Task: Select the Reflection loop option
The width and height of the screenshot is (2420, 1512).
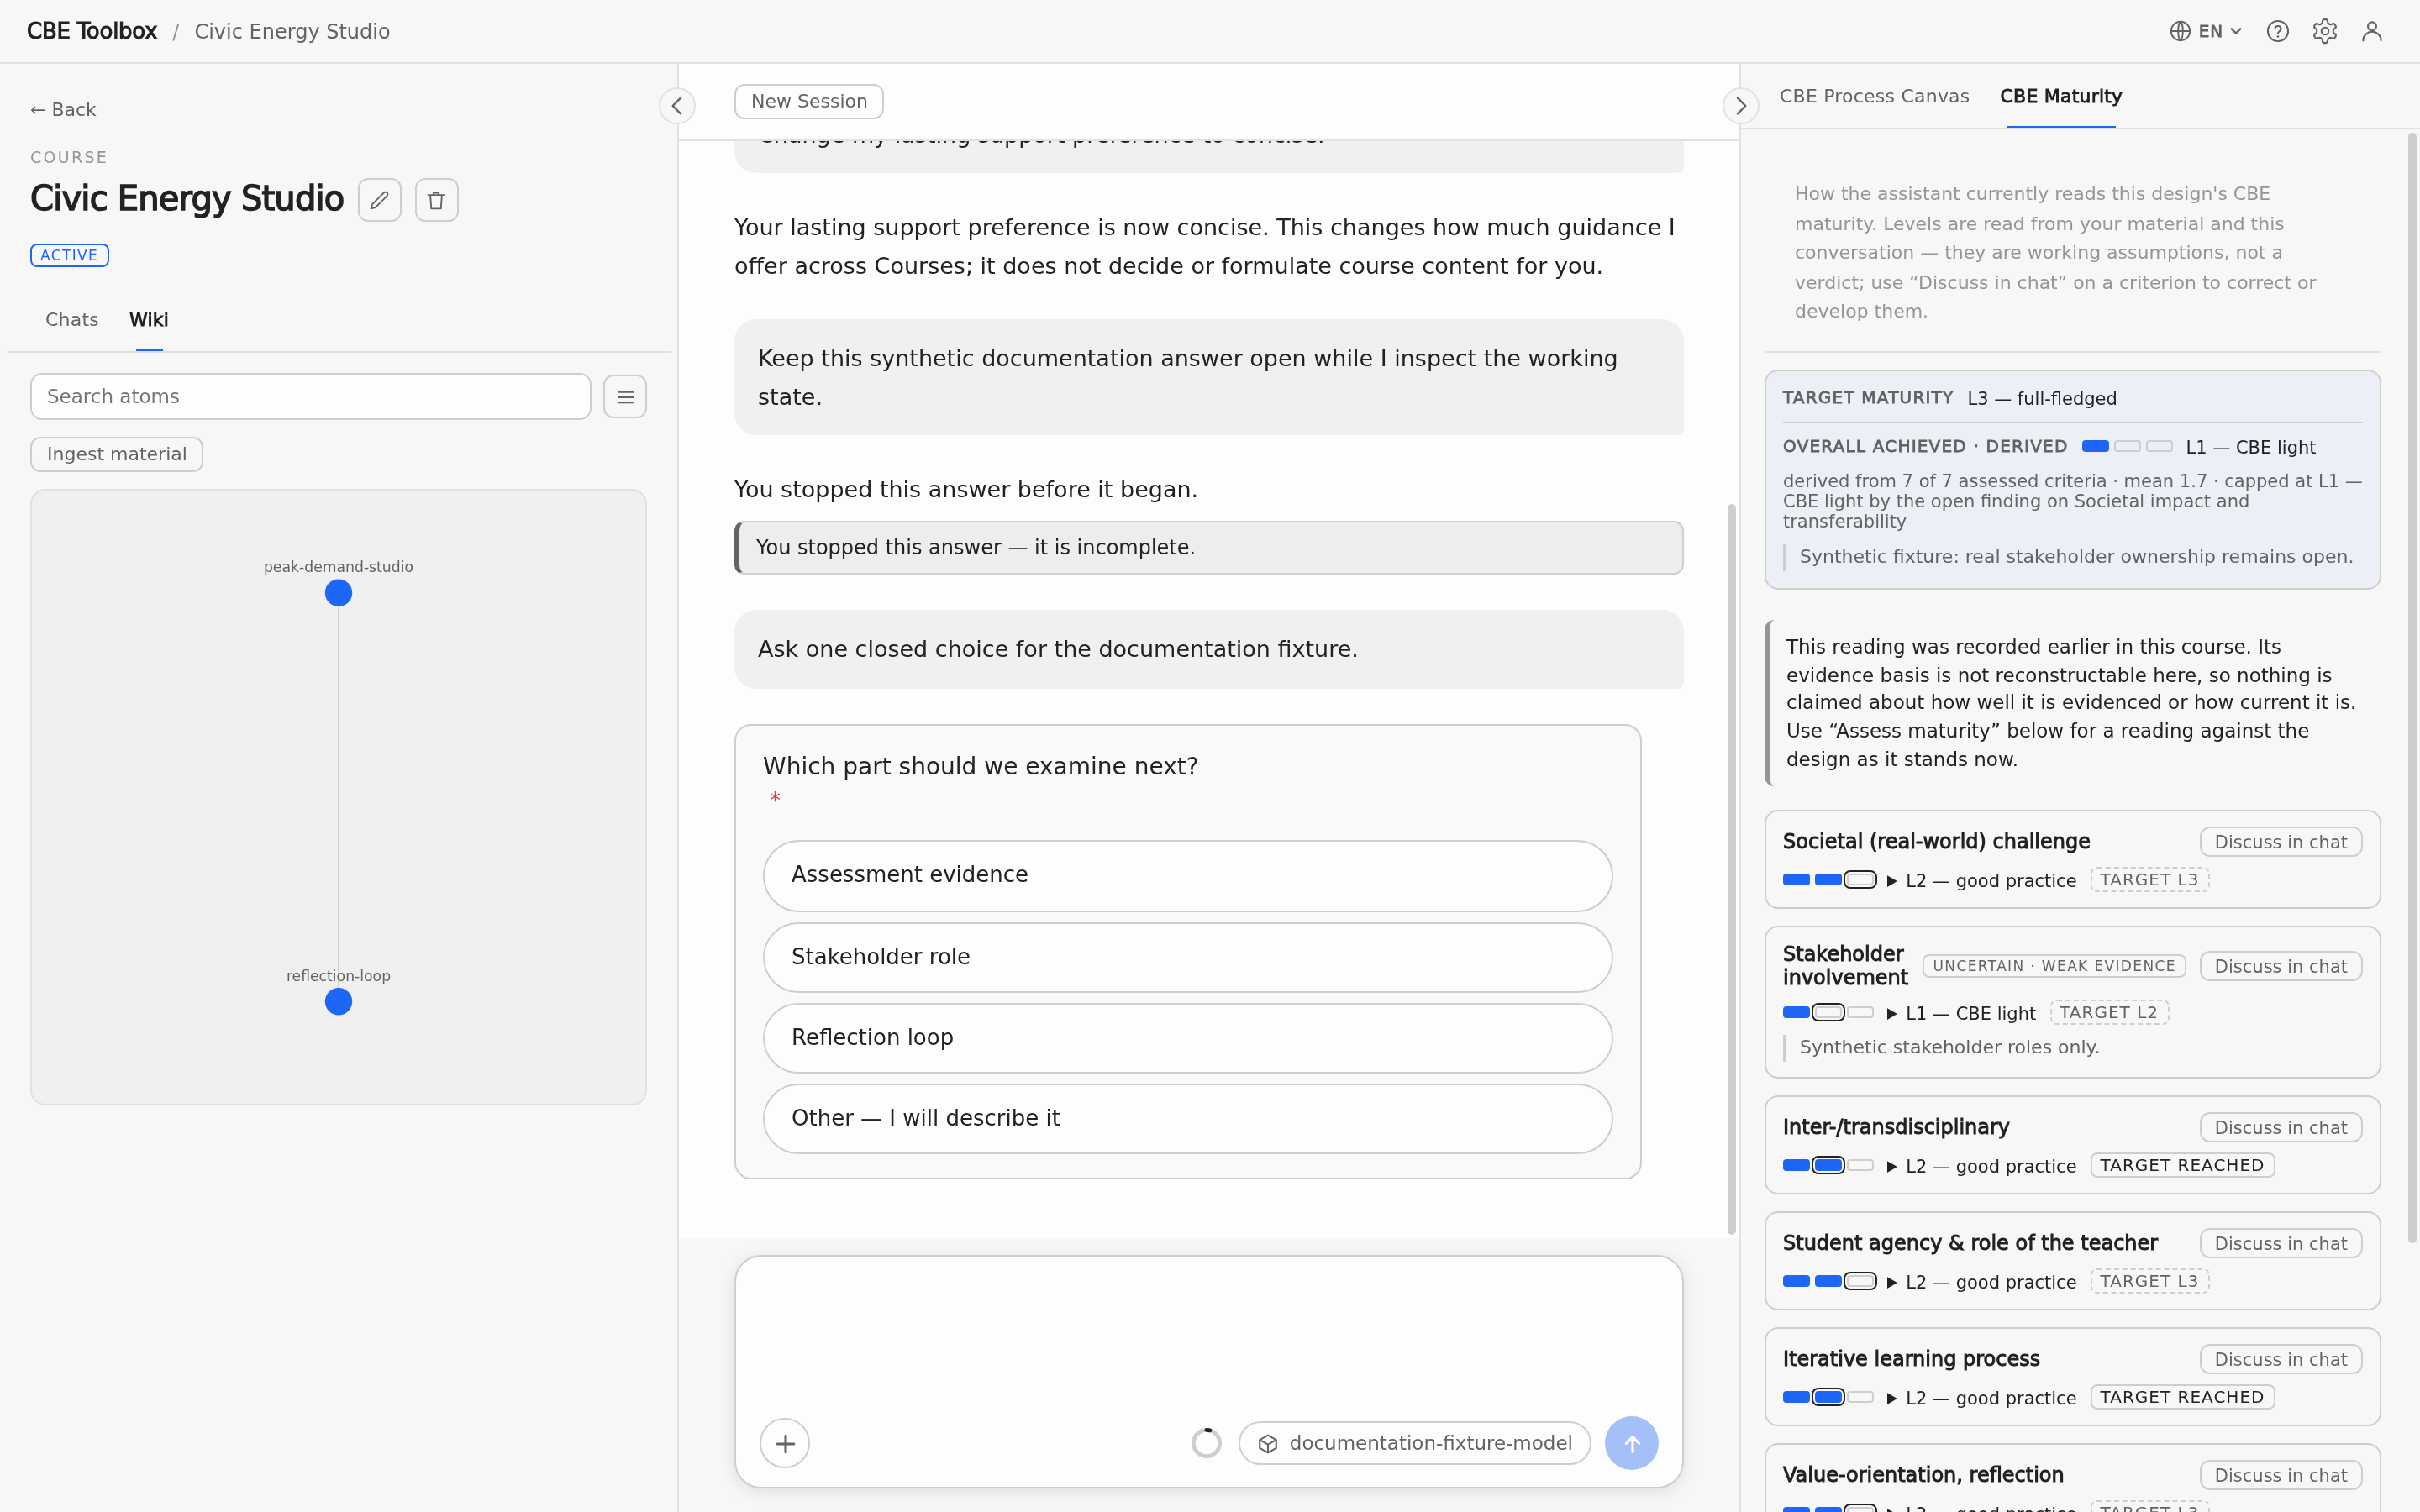Action: point(1187,1038)
